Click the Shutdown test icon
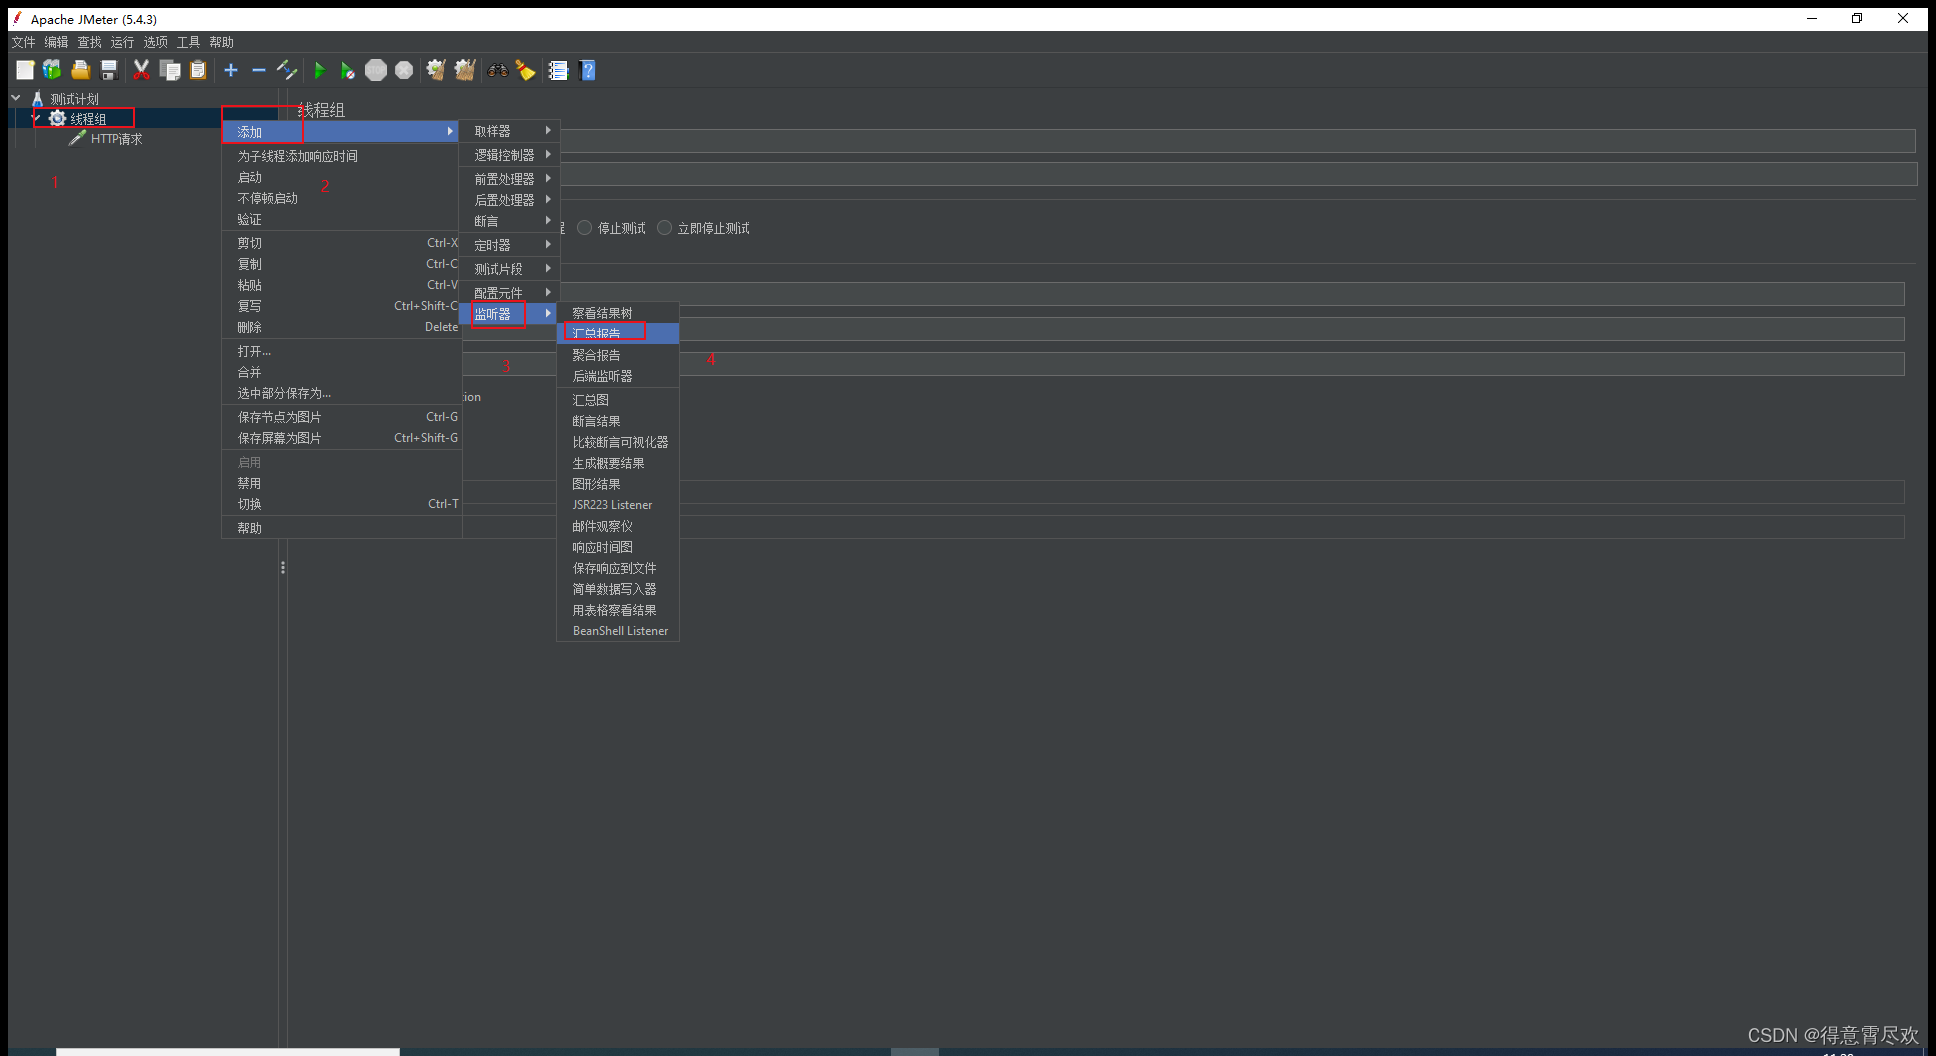This screenshot has width=1936, height=1056. (404, 70)
